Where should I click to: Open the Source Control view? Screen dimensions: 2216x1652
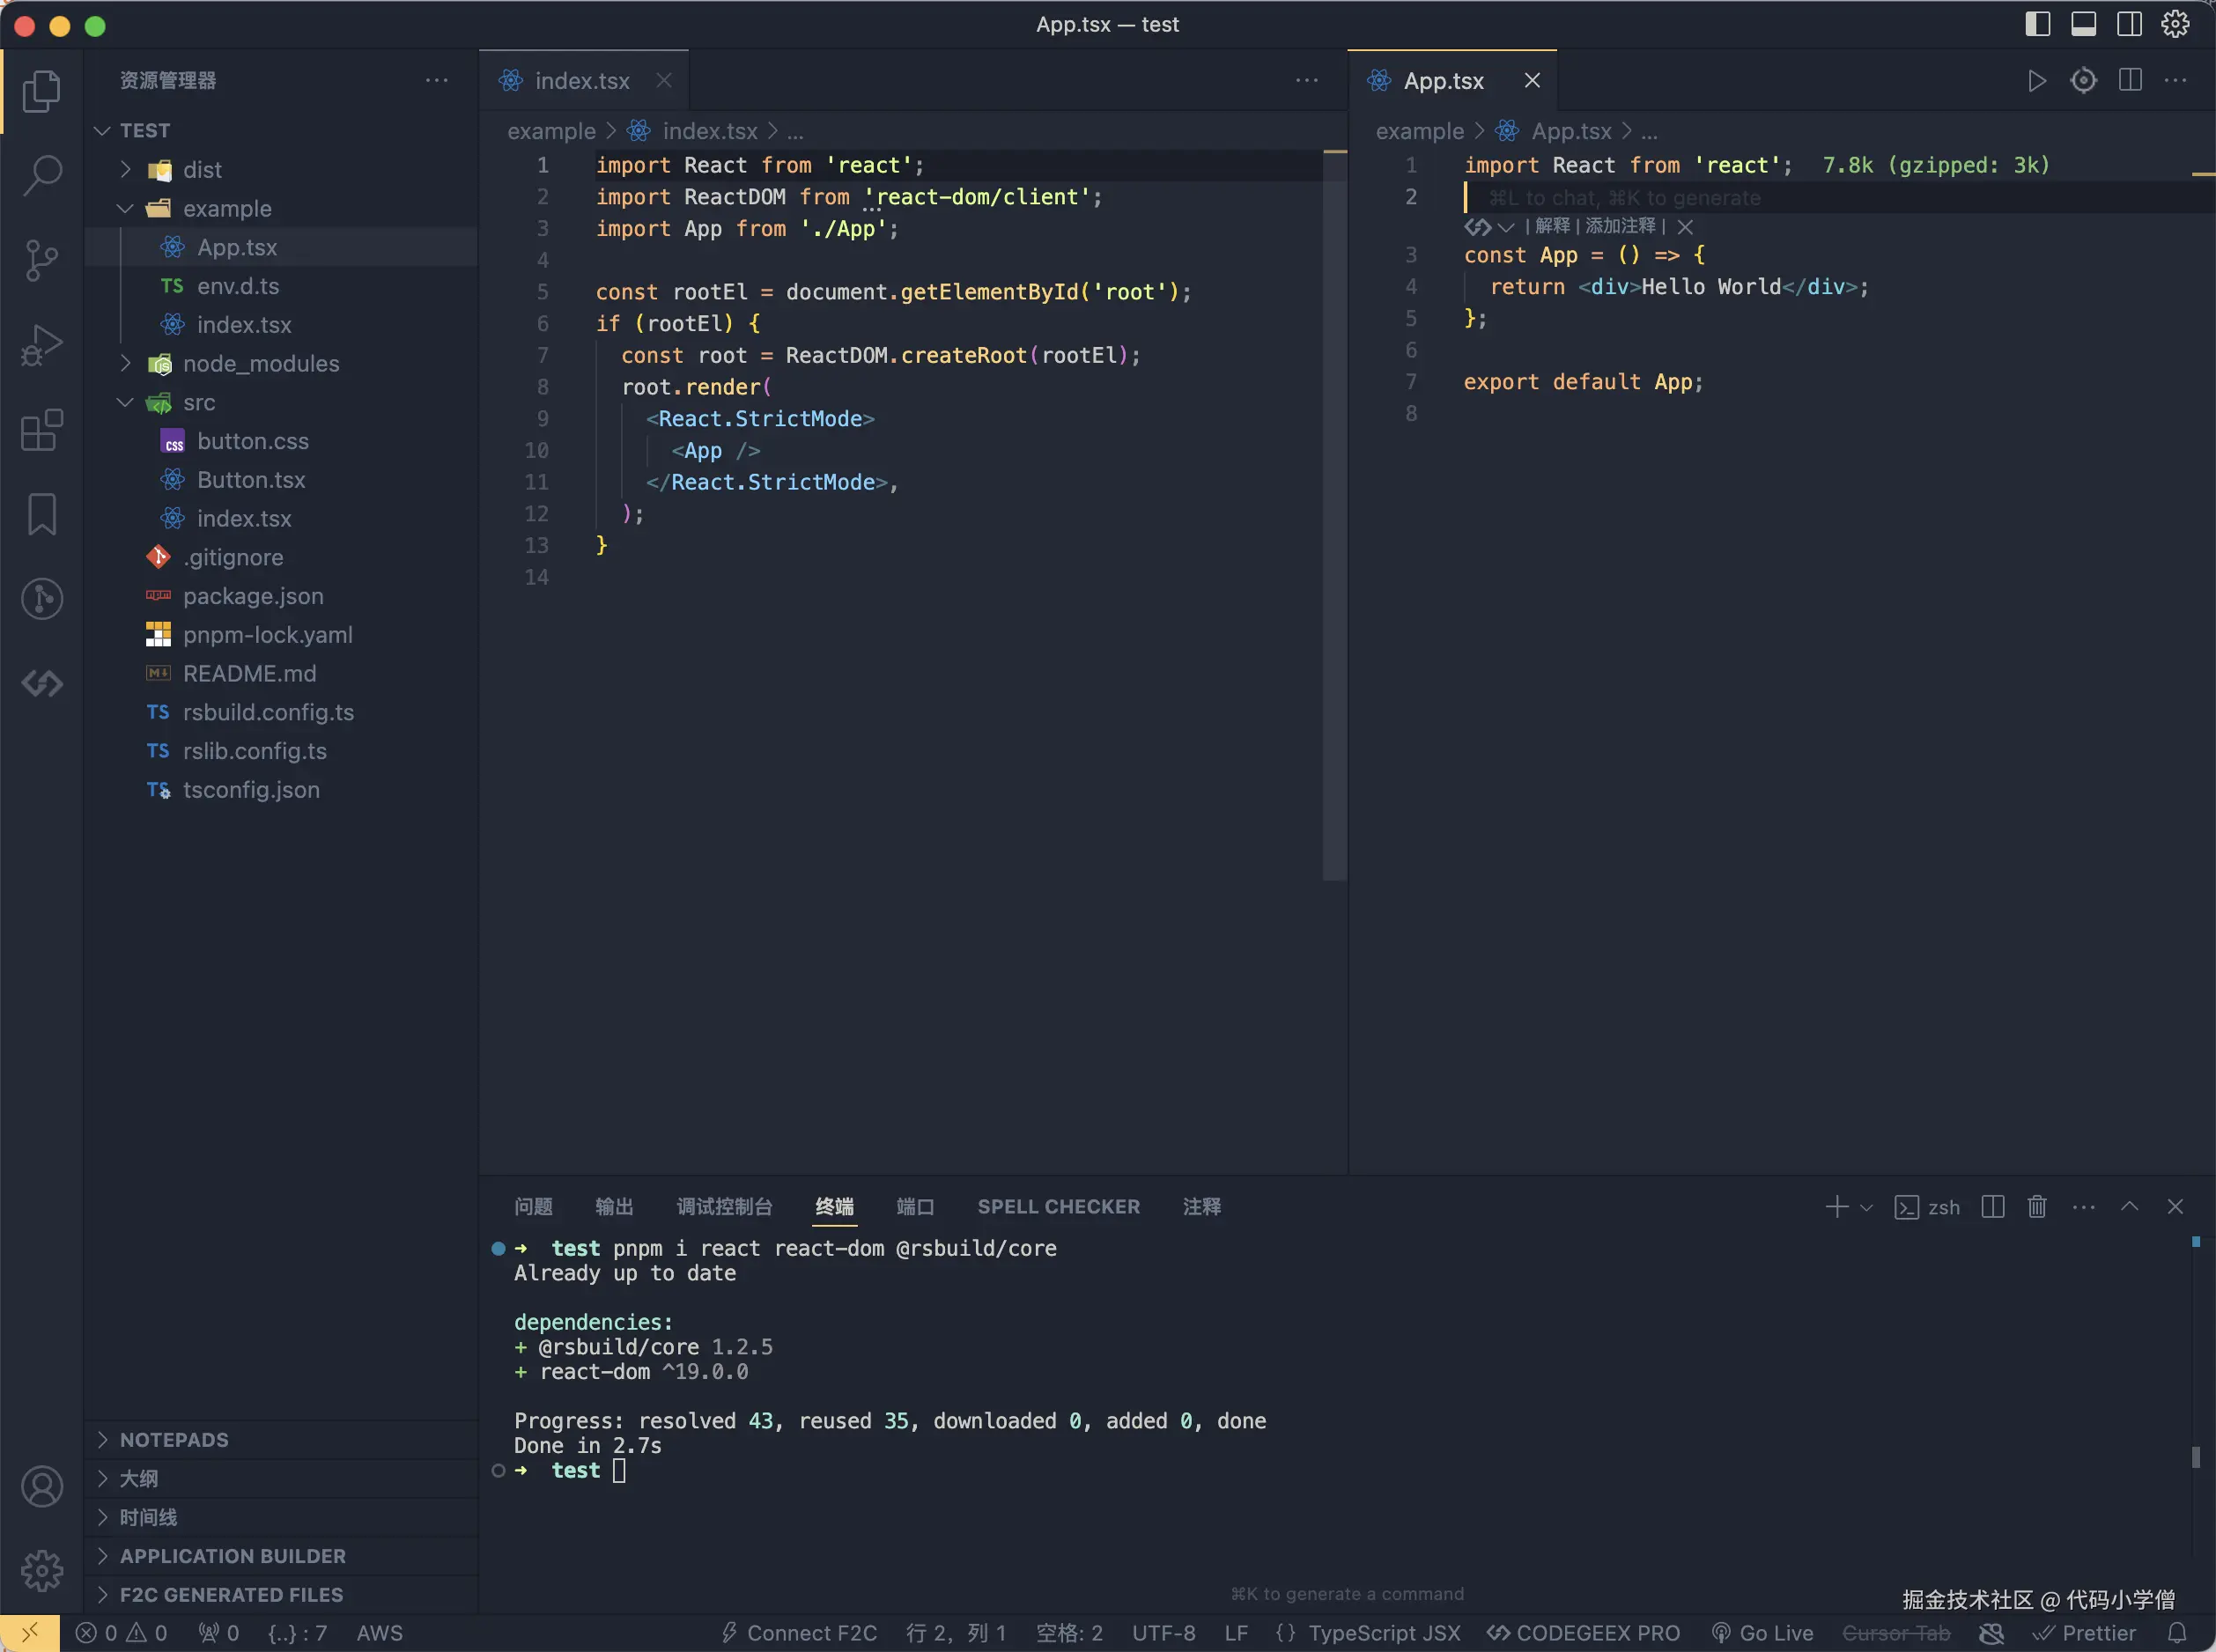pos(42,260)
